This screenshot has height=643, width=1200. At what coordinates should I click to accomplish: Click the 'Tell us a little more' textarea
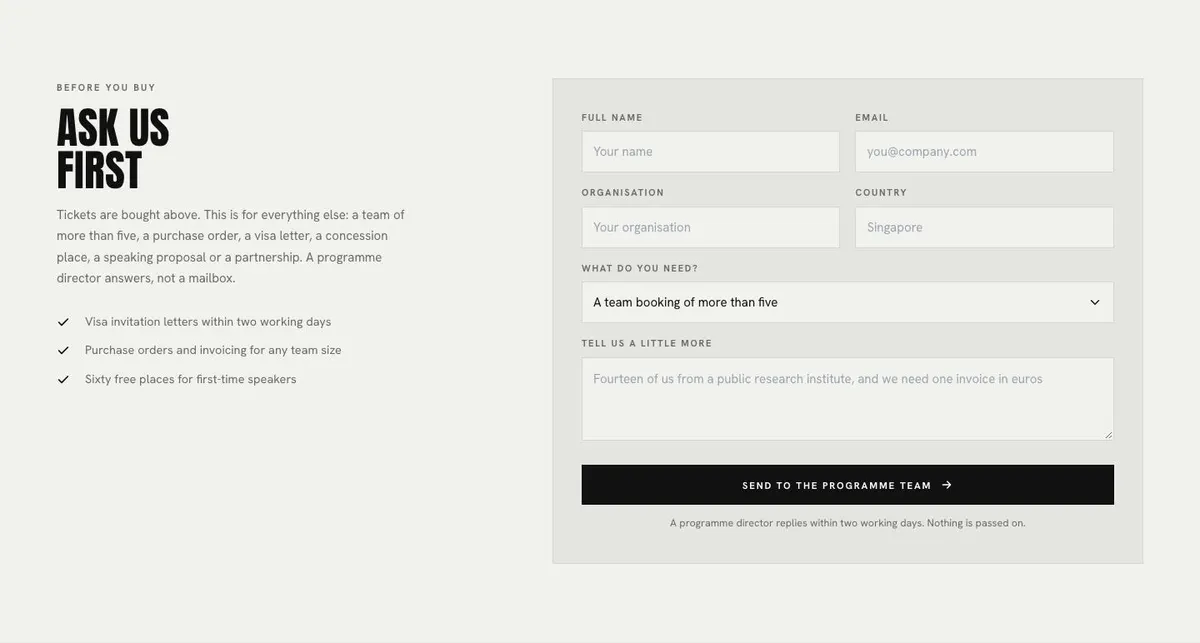(x=848, y=399)
